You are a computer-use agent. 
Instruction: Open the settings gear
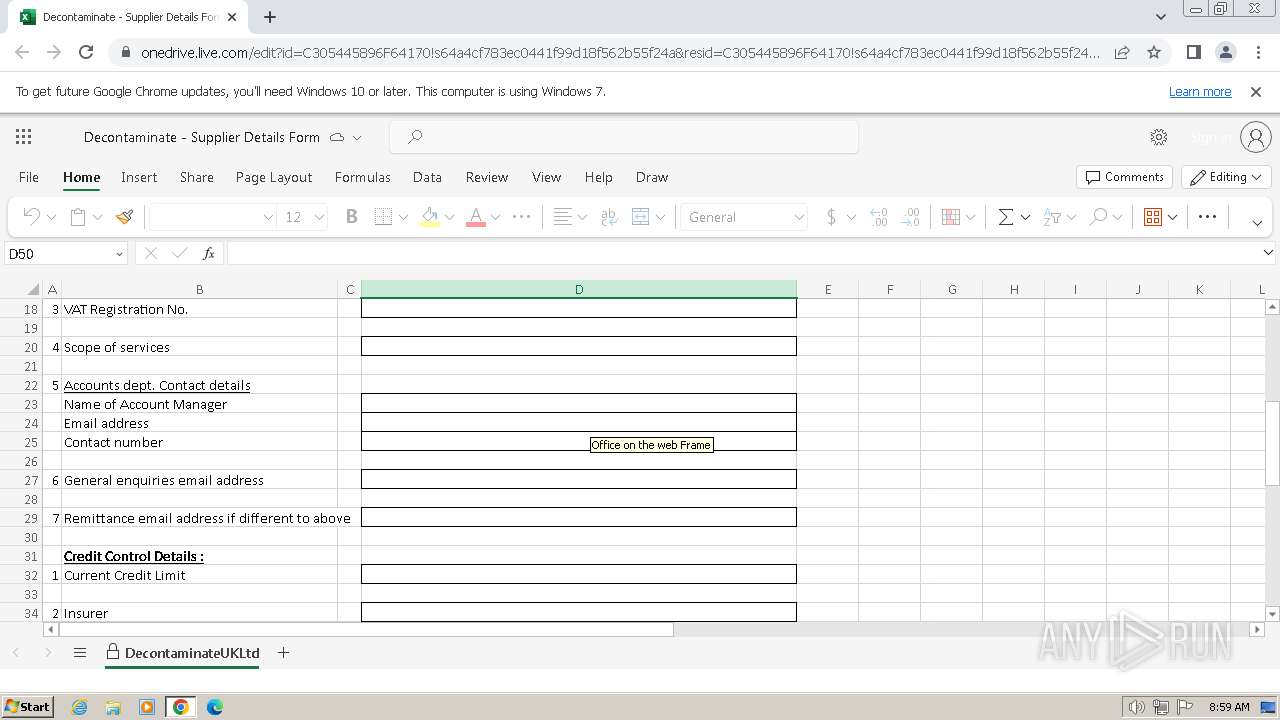point(1159,137)
